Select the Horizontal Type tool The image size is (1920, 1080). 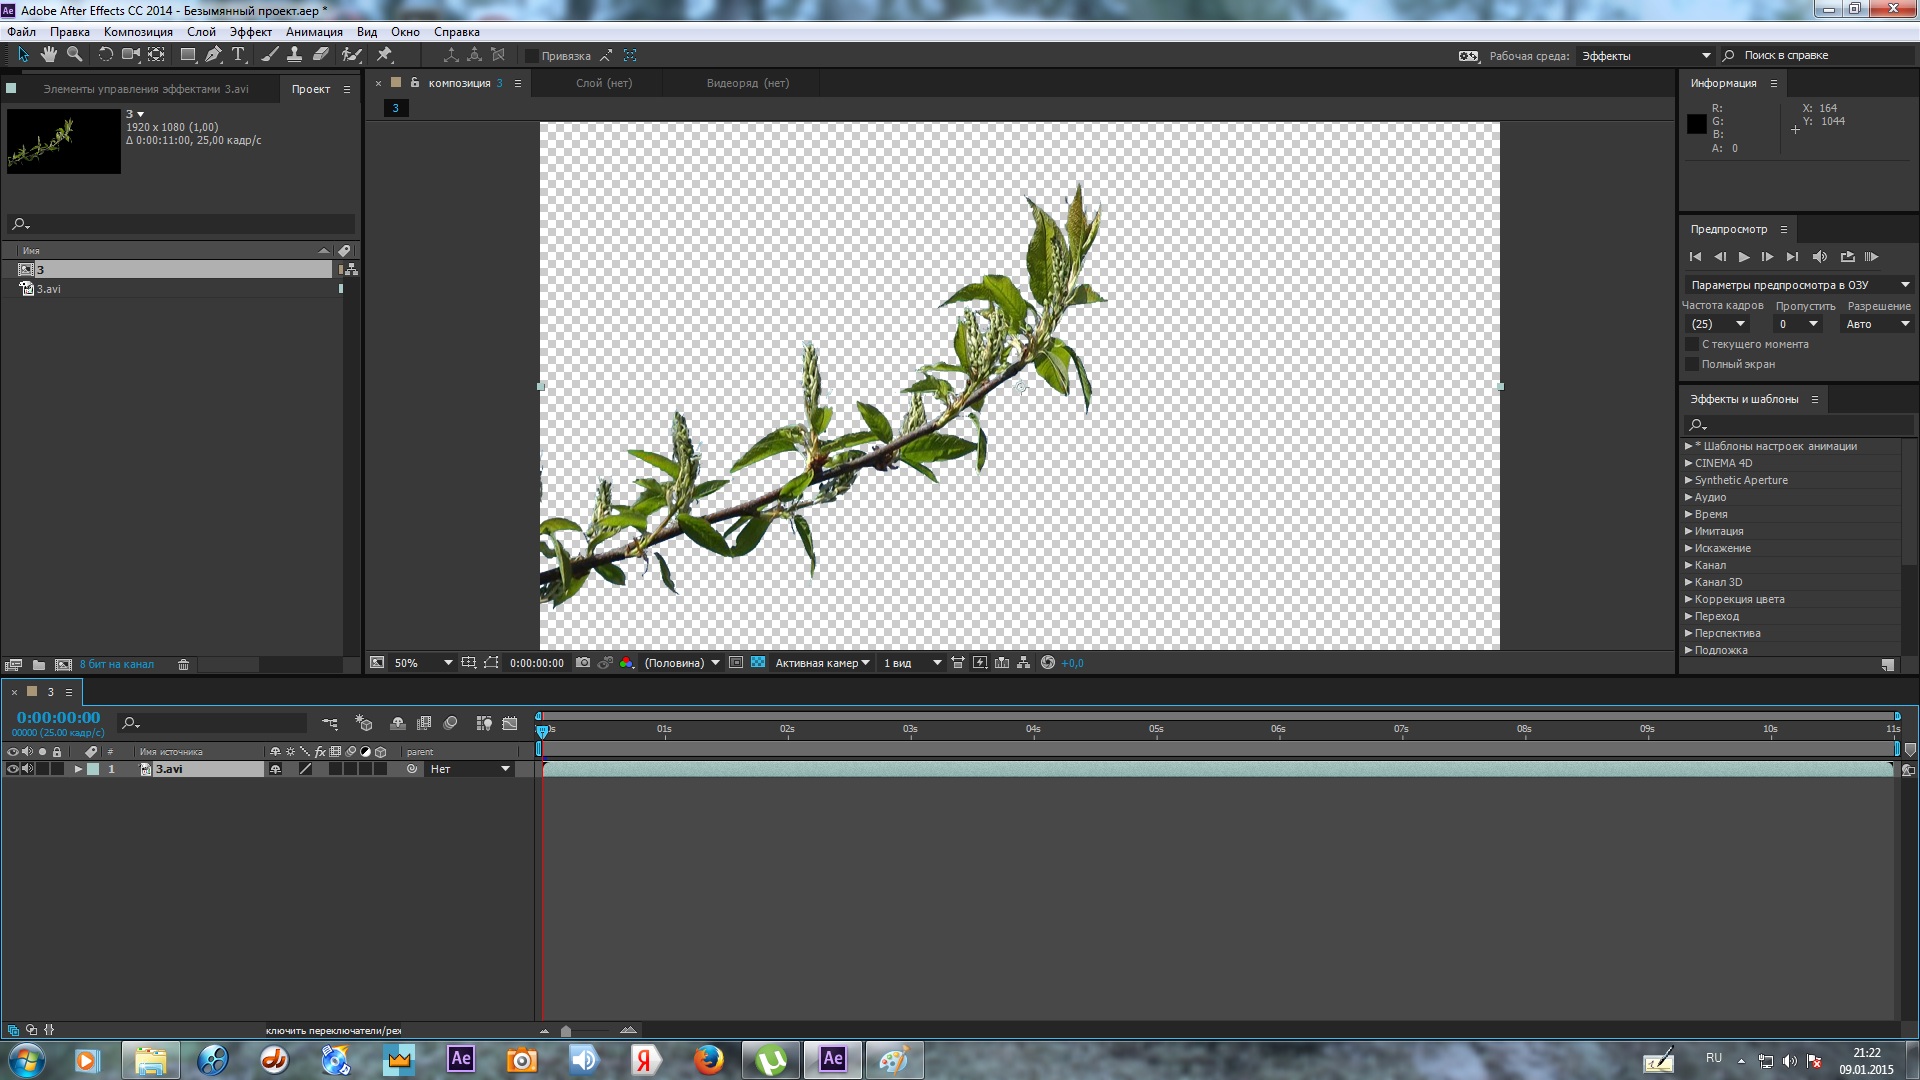(x=238, y=55)
